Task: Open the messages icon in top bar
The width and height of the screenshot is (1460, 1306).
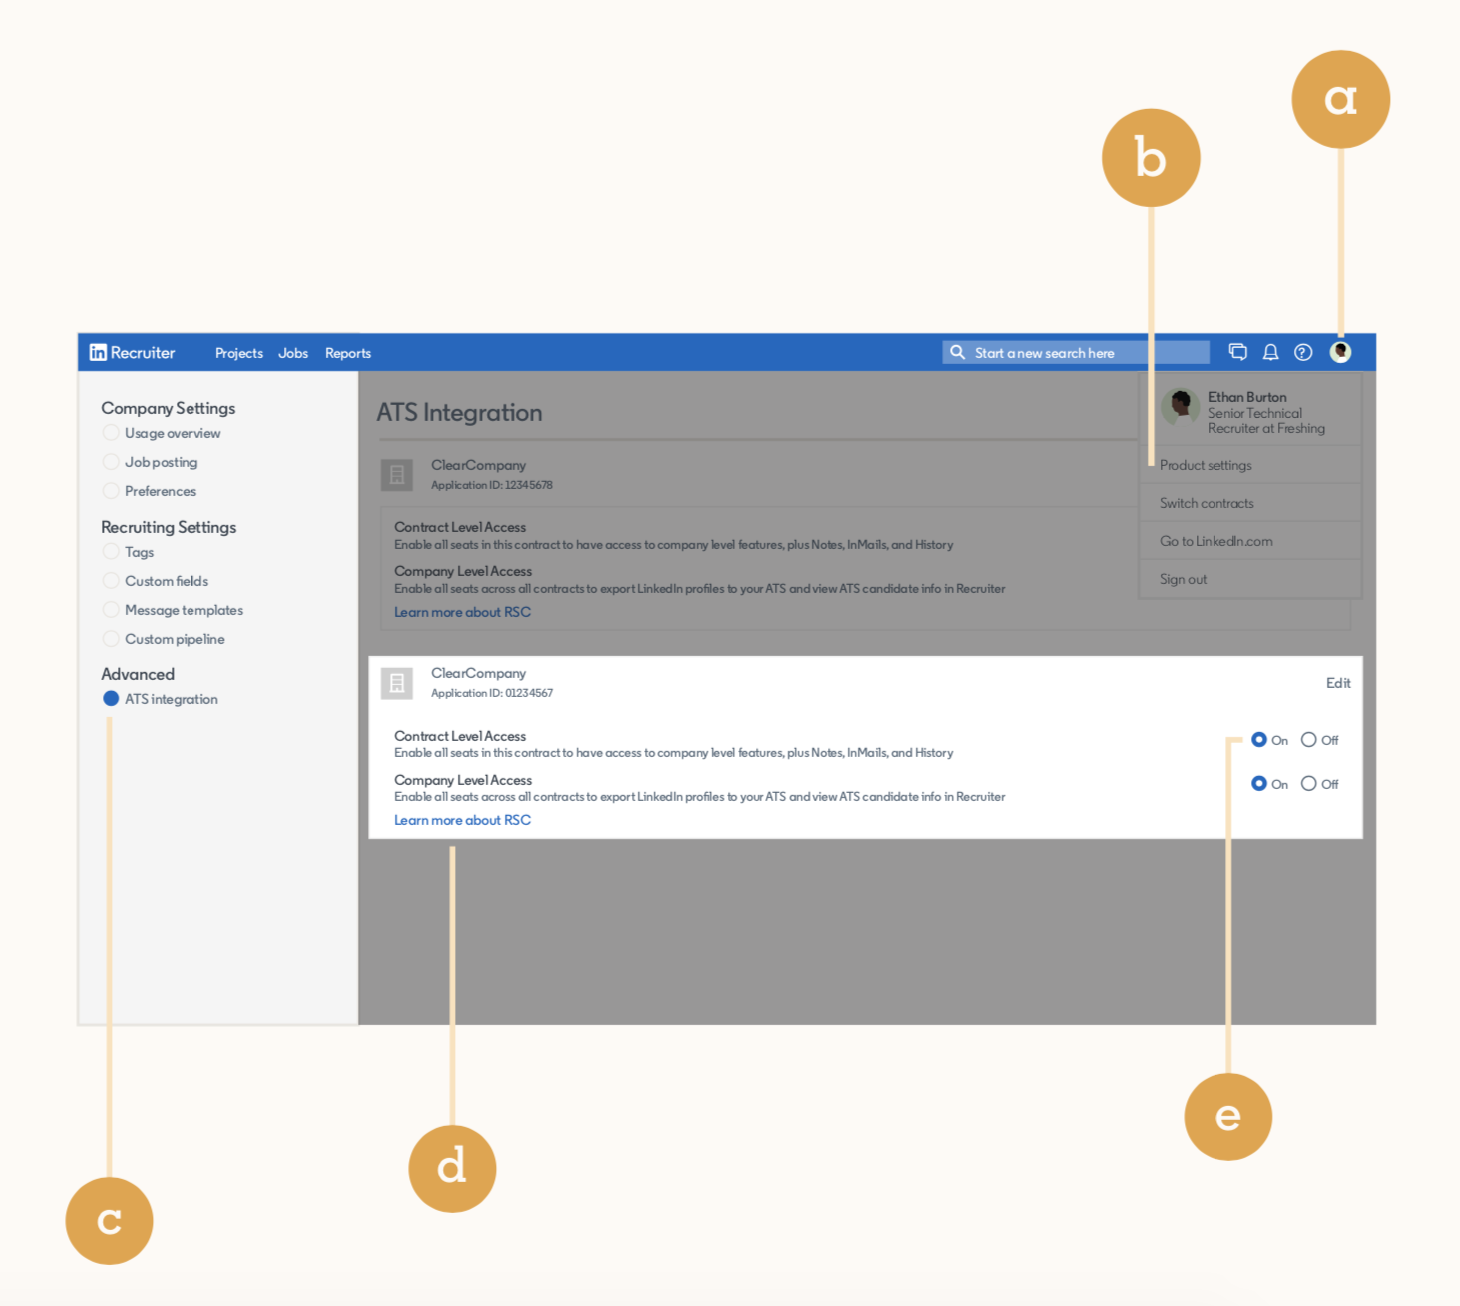Action: coord(1238,352)
